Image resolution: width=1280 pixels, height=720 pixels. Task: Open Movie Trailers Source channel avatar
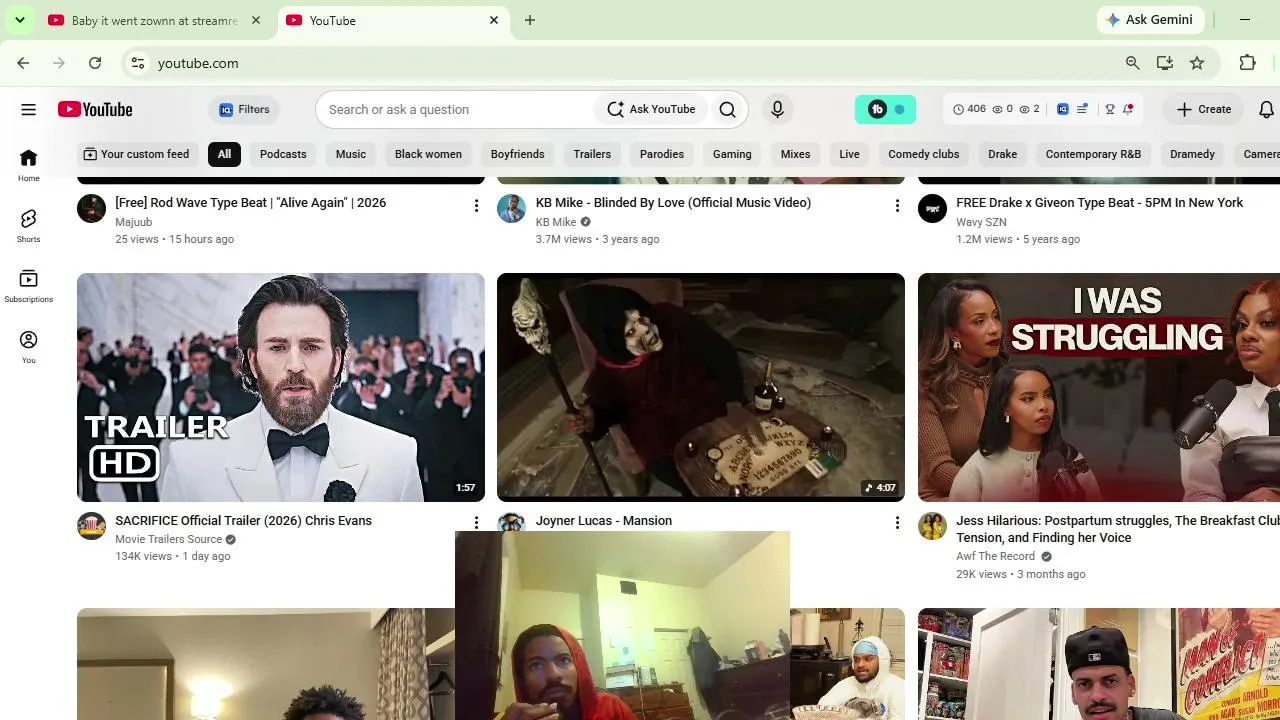pyautogui.click(x=91, y=526)
